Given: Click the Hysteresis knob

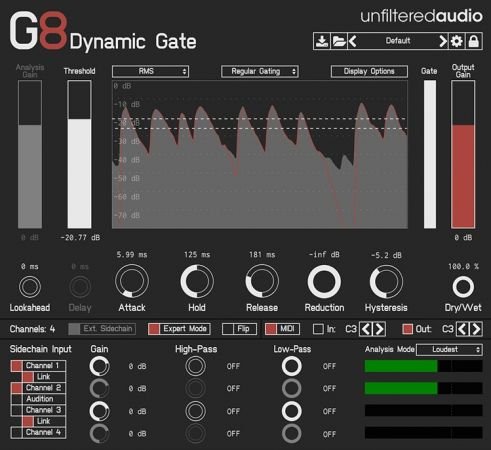Looking at the screenshot, I should (x=386, y=282).
